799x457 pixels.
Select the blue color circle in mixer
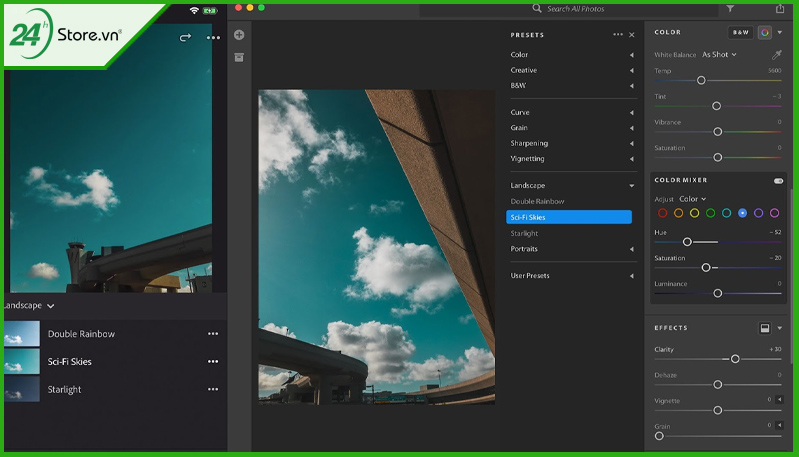(742, 213)
